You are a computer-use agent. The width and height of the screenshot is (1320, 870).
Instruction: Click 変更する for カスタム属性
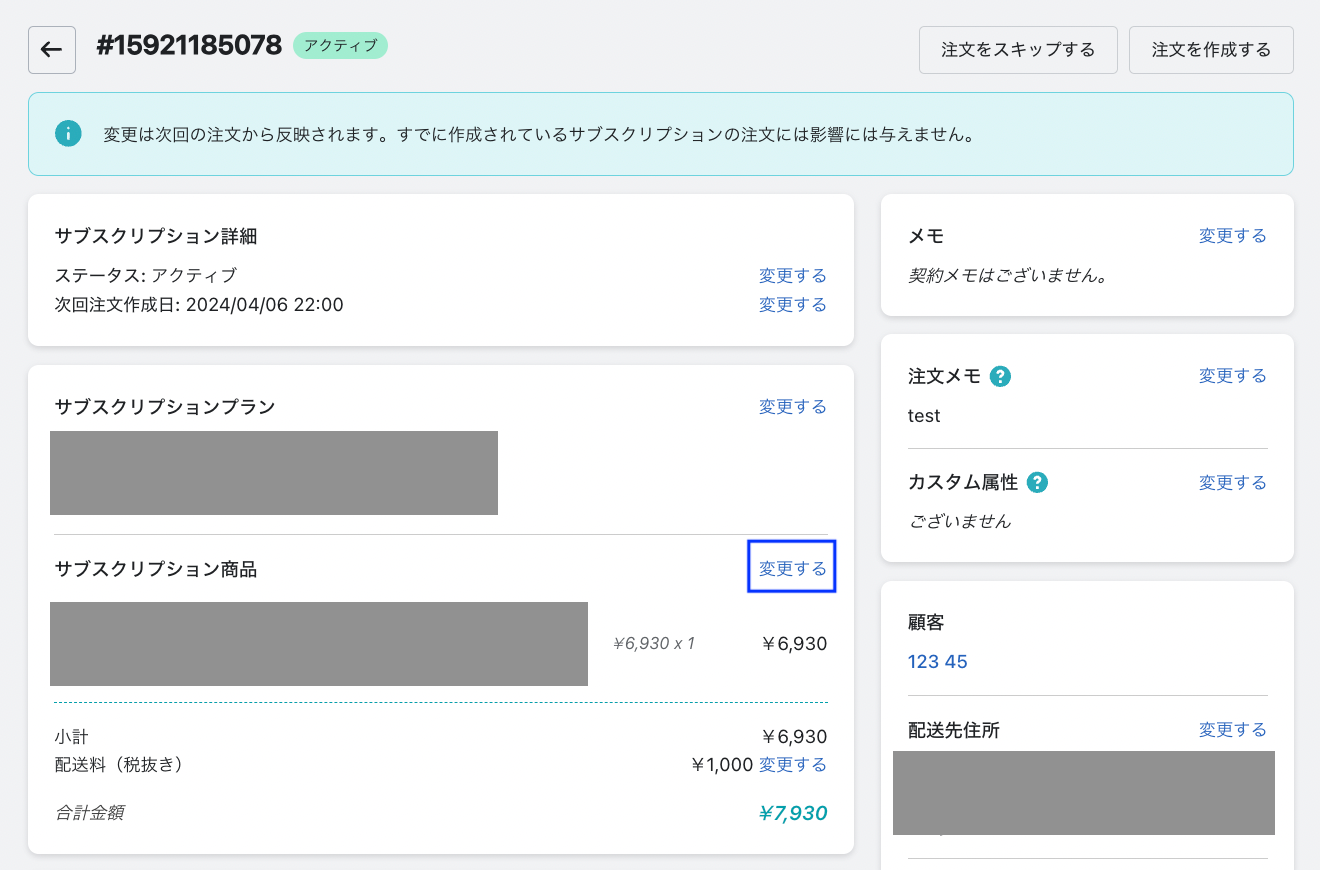pyautogui.click(x=1232, y=483)
